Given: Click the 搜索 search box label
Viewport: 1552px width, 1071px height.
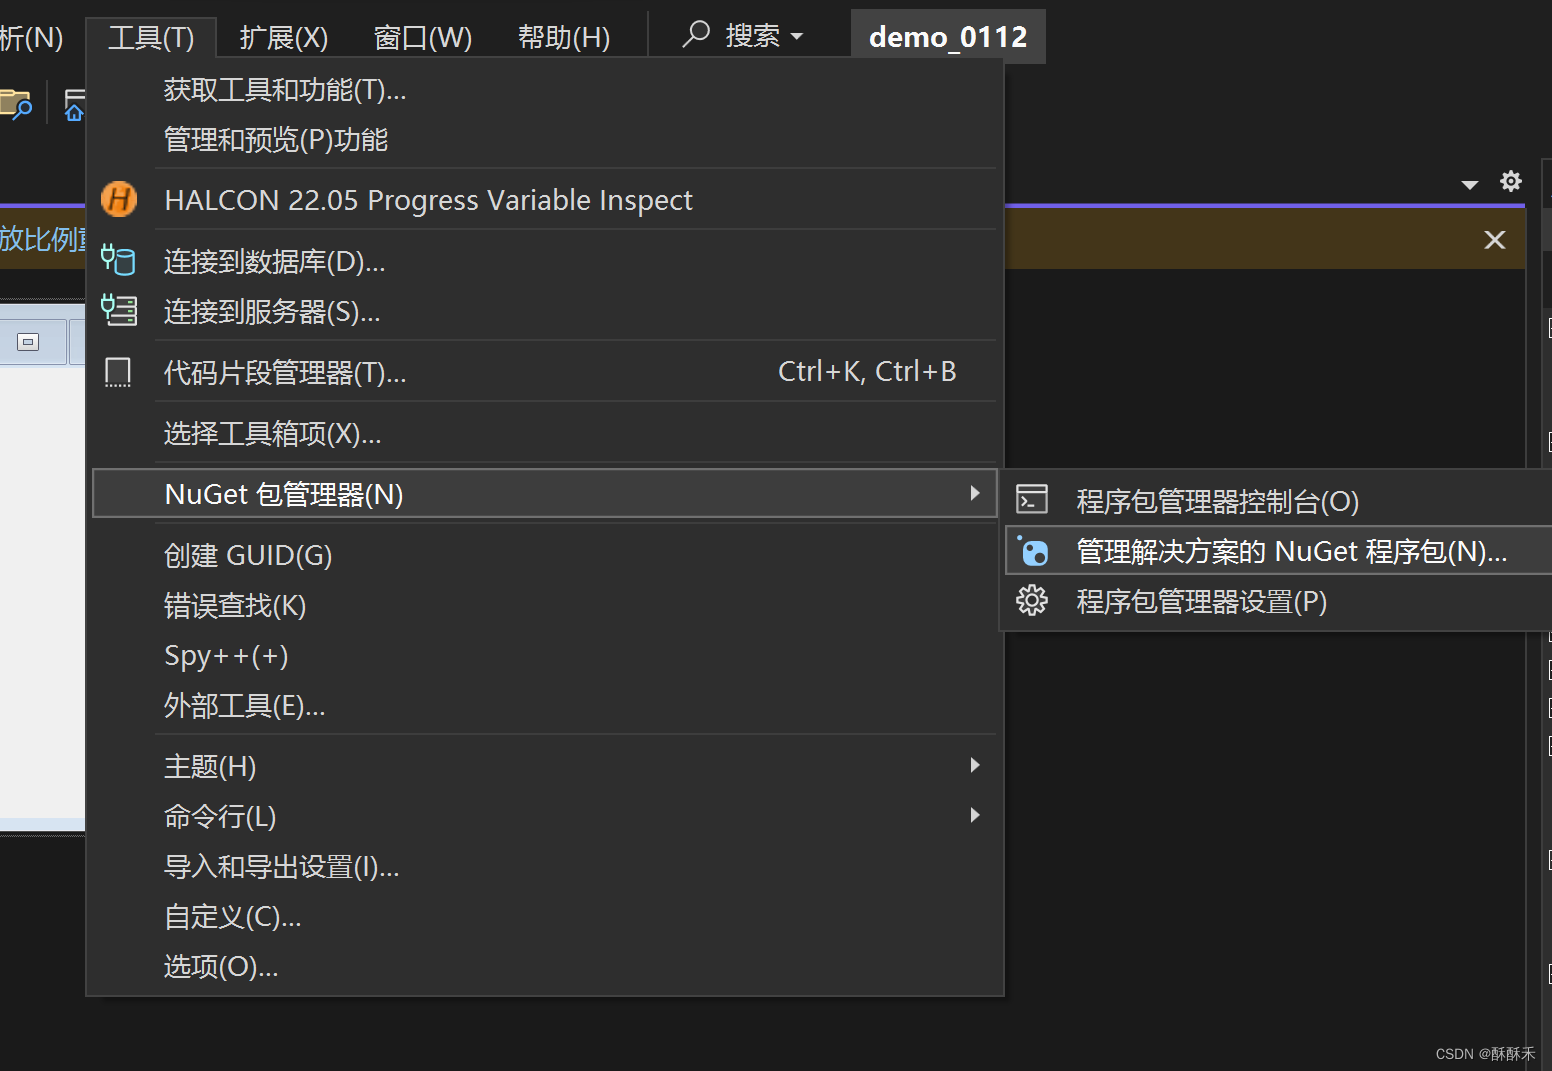Looking at the screenshot, I should tap(752, 36).
